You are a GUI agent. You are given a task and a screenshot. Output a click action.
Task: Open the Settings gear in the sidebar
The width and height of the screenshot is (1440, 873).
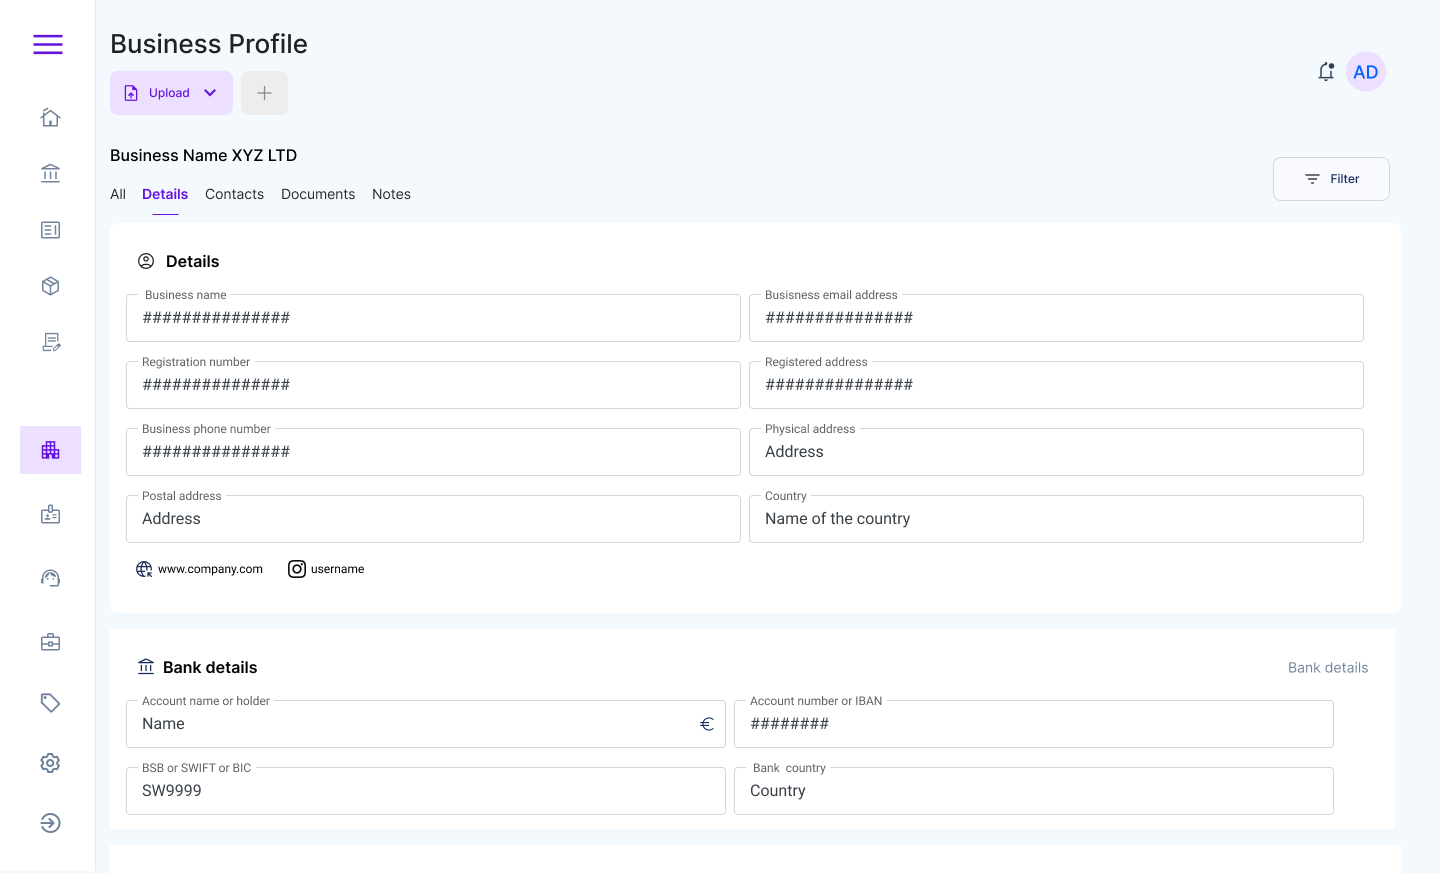pyautogui.click(x=50, y=763)
